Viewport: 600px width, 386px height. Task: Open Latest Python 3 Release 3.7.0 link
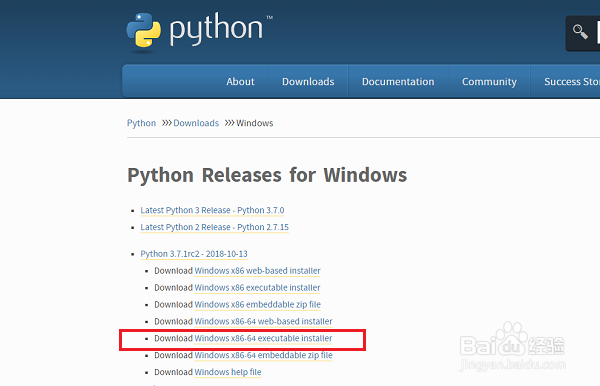[212, 210]
